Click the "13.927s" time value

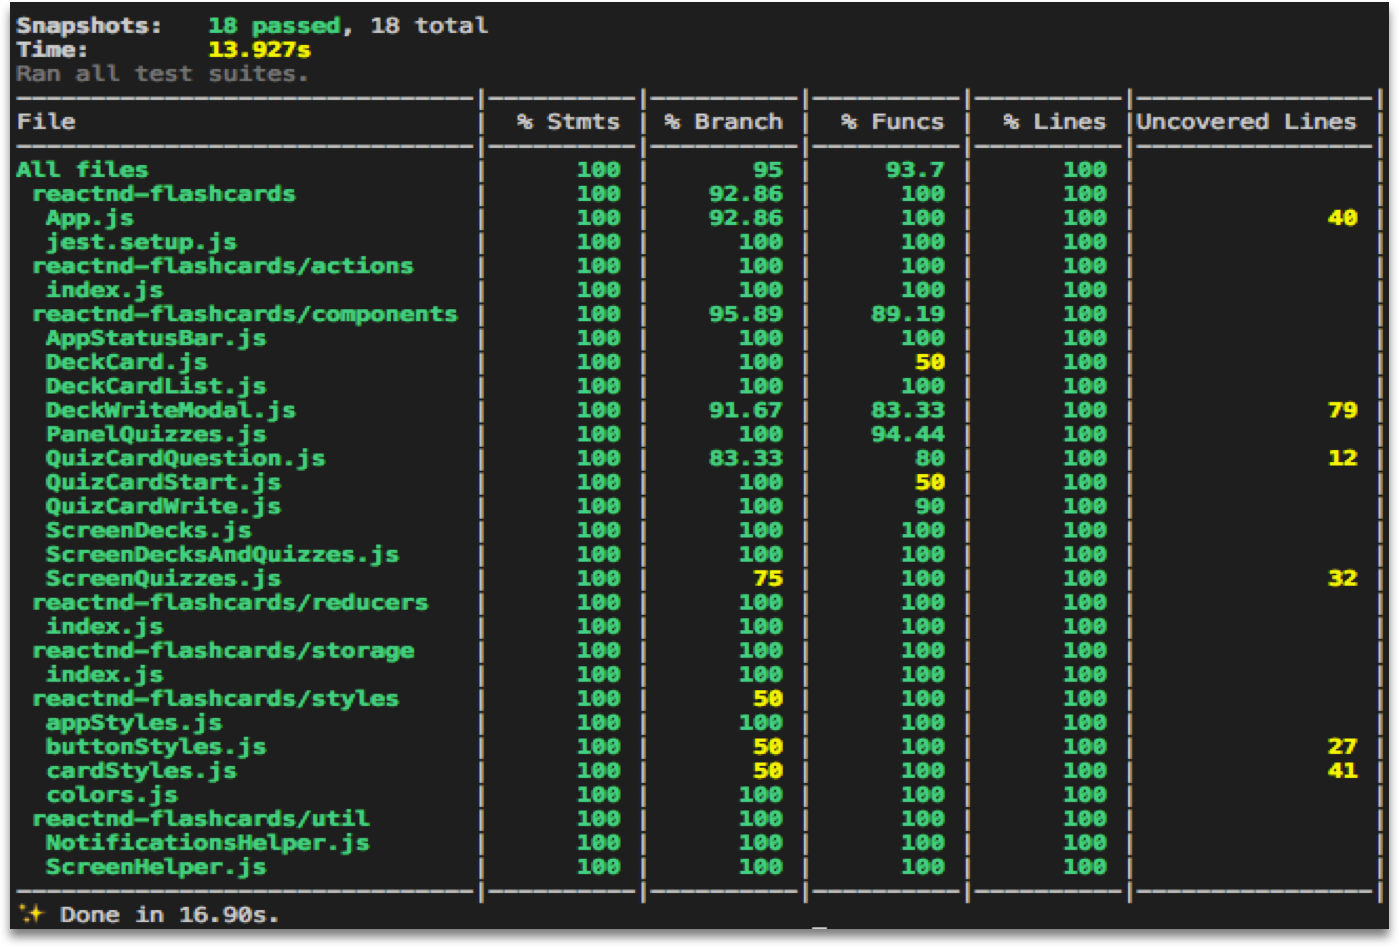coord(259,50)
